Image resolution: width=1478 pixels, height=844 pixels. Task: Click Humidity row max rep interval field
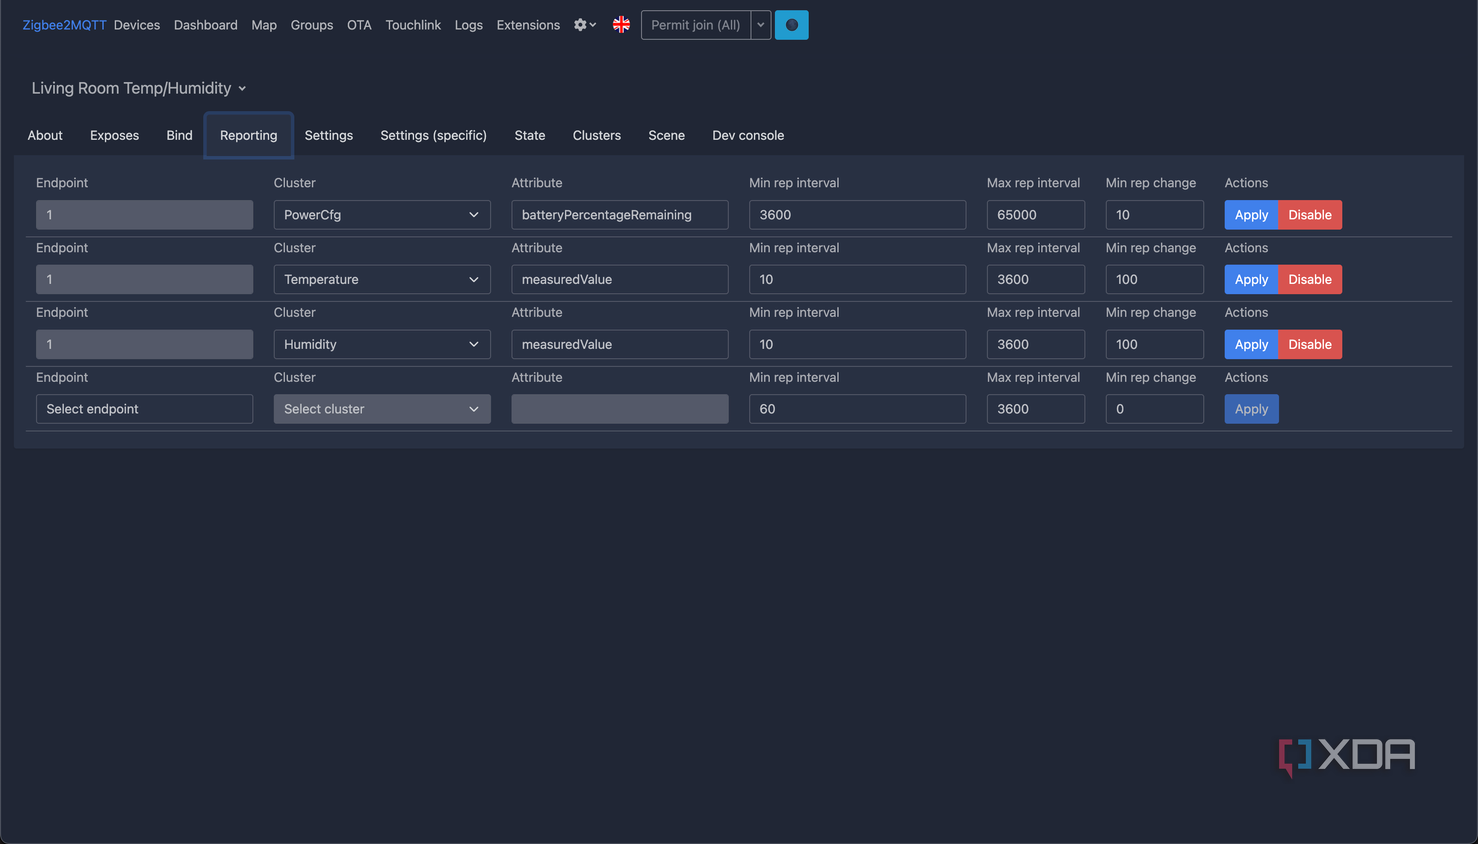pyautogui.click(x=1036, y=344)
